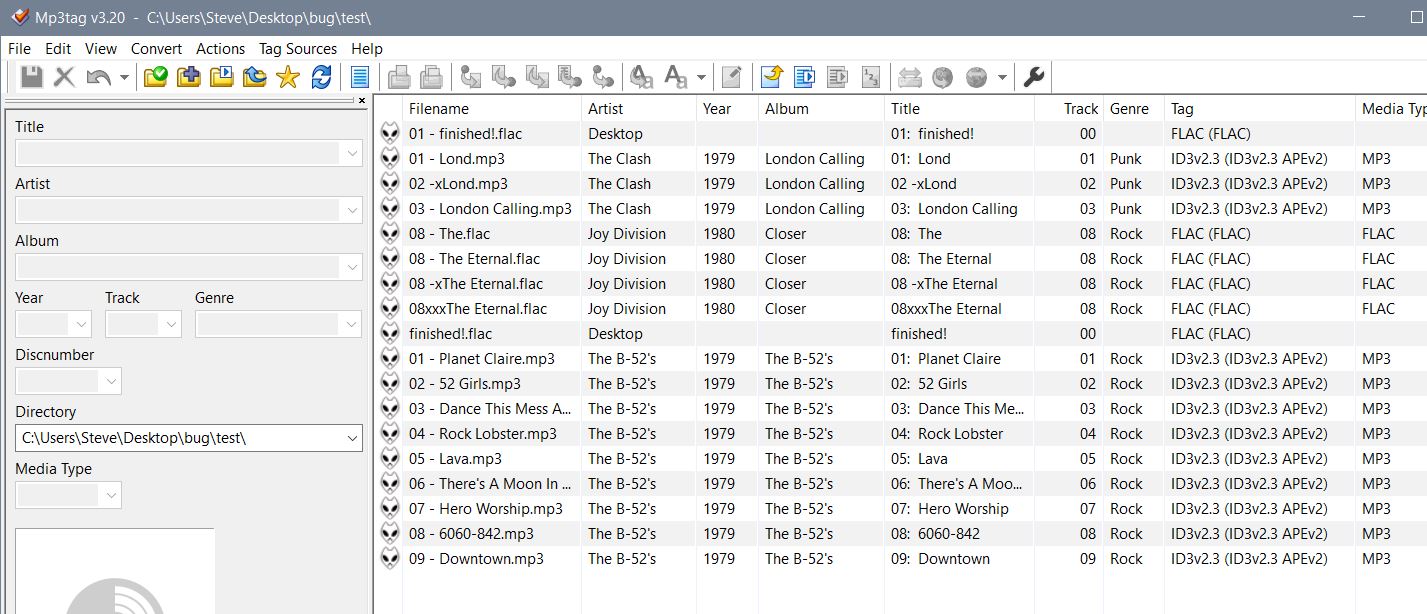Click the Undo arrow icon

point(98,77)
